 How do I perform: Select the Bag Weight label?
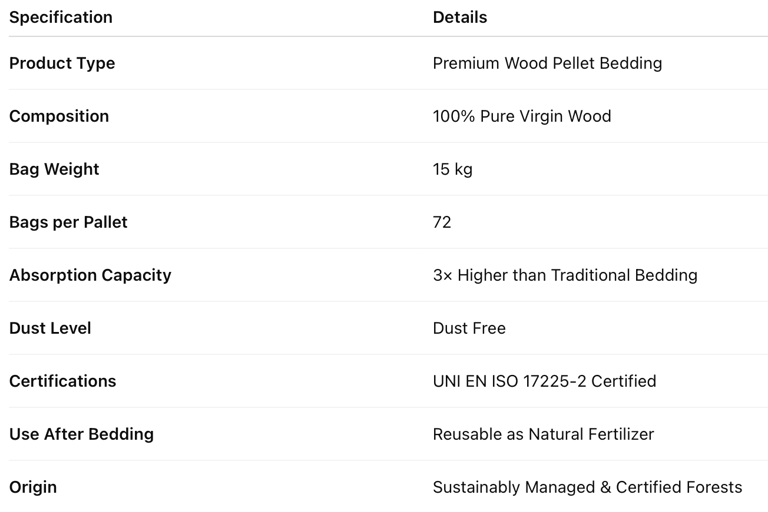coord(54,169)
